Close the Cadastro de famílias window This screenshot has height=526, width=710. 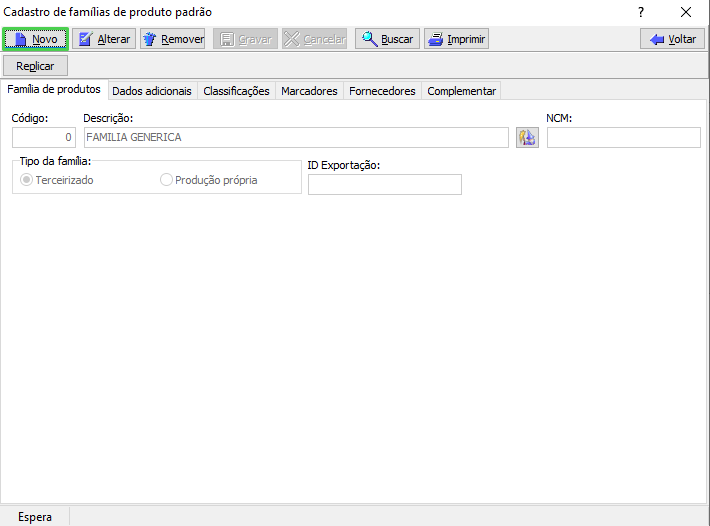point(686,12)
